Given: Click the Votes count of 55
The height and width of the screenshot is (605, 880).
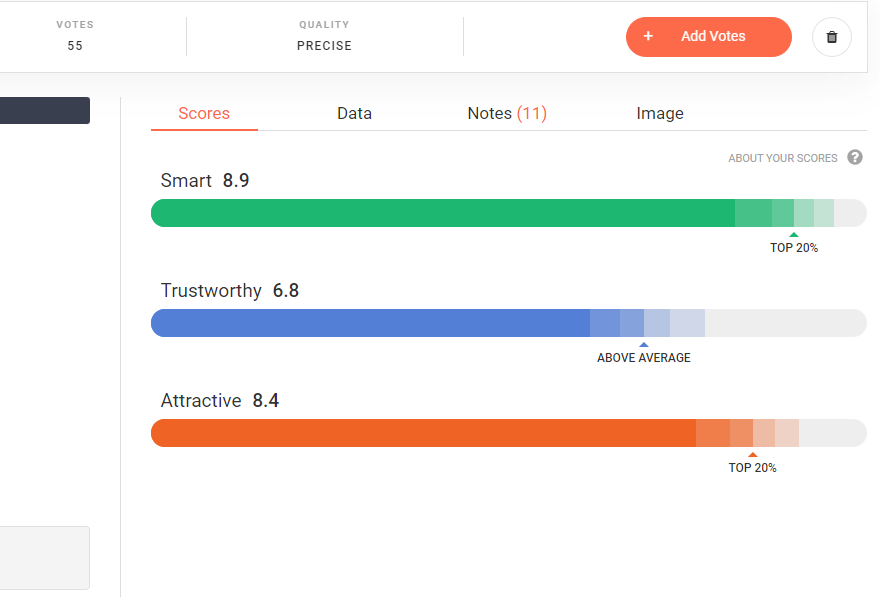Looking at the screenshot, I should (x=75, y=45).
